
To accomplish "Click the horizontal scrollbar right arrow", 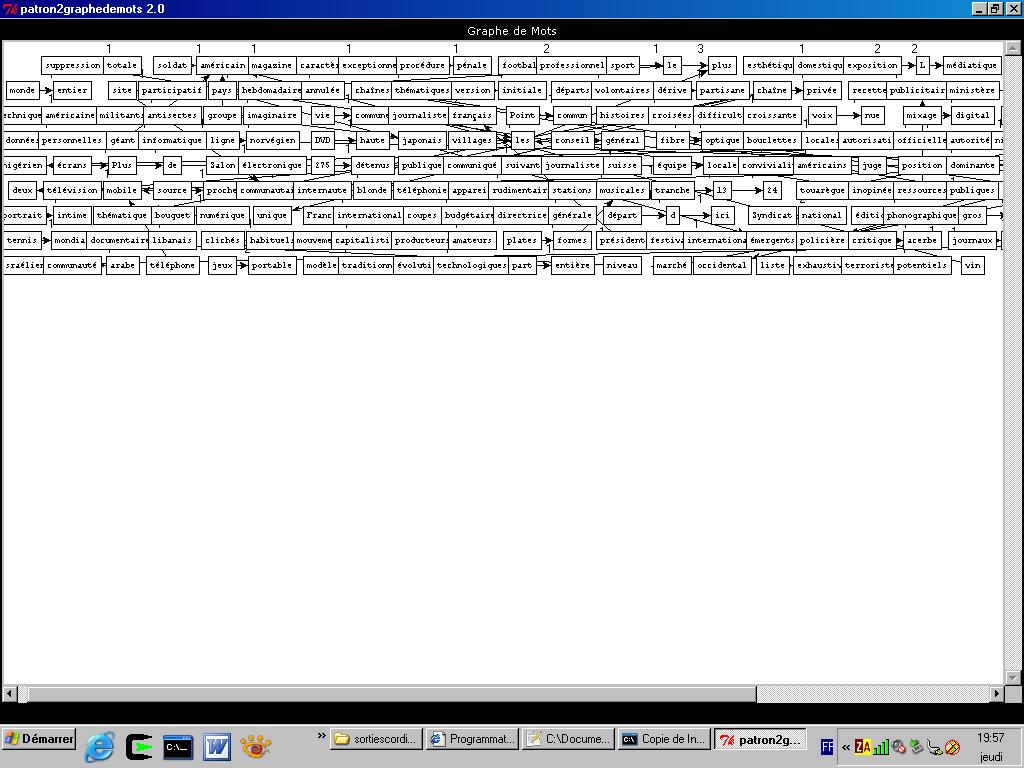I will coord(996,693).
